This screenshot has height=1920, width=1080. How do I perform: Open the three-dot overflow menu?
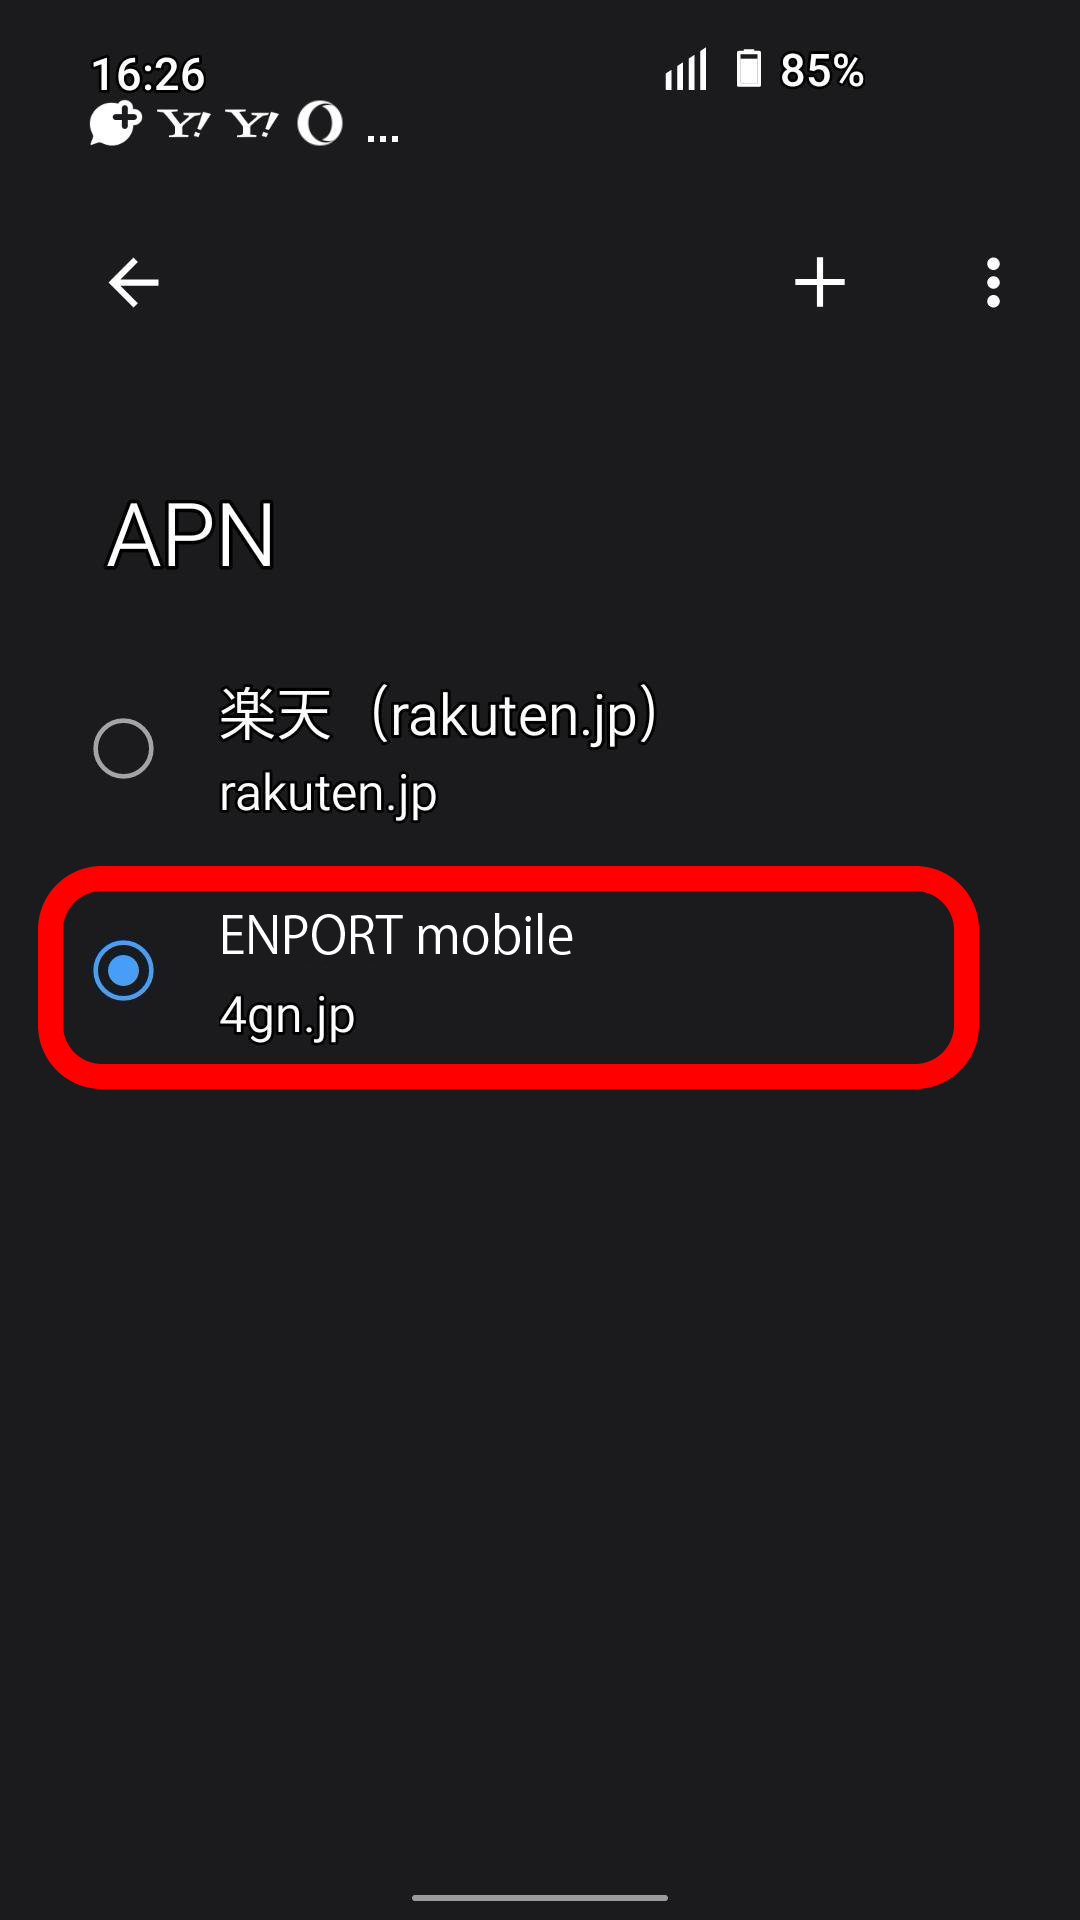pos(993,283)
